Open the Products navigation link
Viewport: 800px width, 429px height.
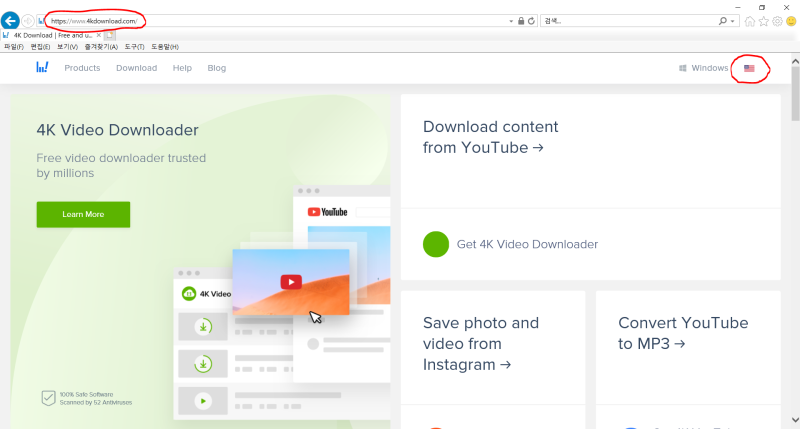(82, 68)
